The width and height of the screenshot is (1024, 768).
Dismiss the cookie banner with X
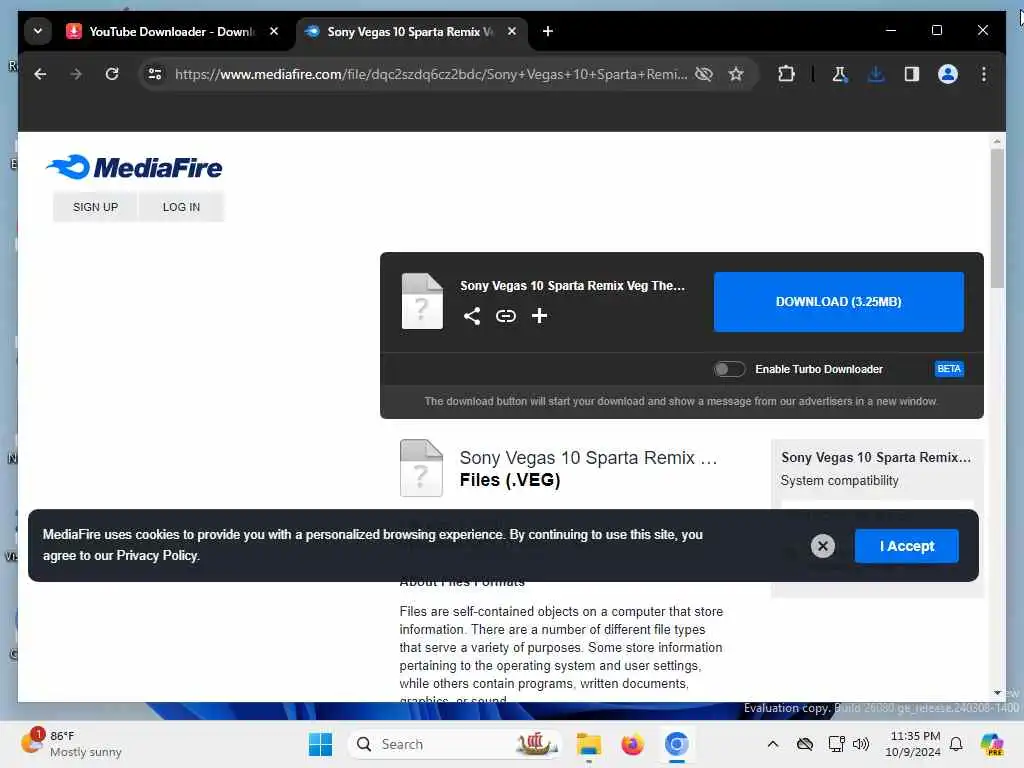pos(823,546)
